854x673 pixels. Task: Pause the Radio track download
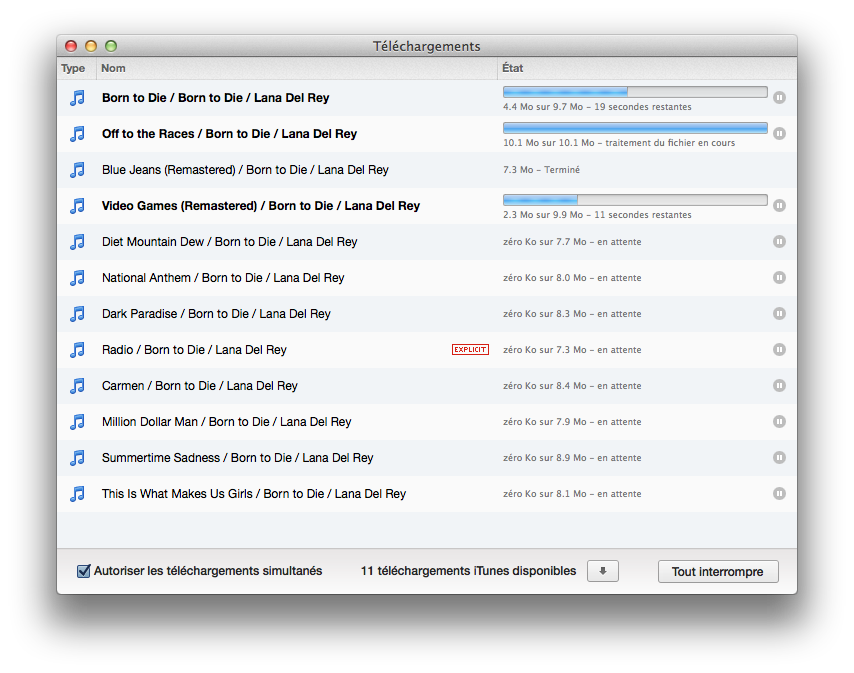click(x=779, y=350)
